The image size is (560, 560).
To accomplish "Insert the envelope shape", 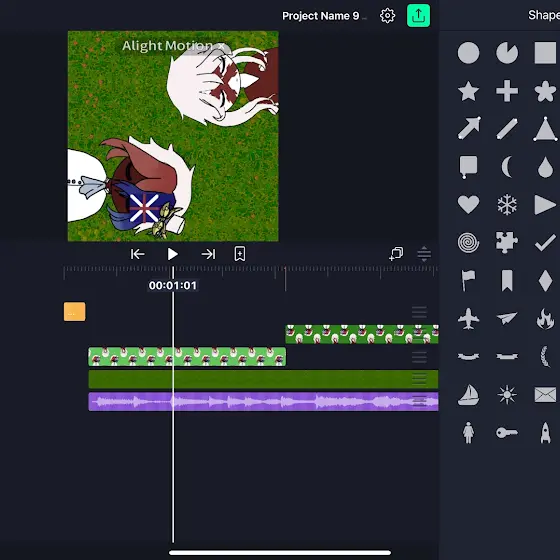I will click(x=545, y=395).
